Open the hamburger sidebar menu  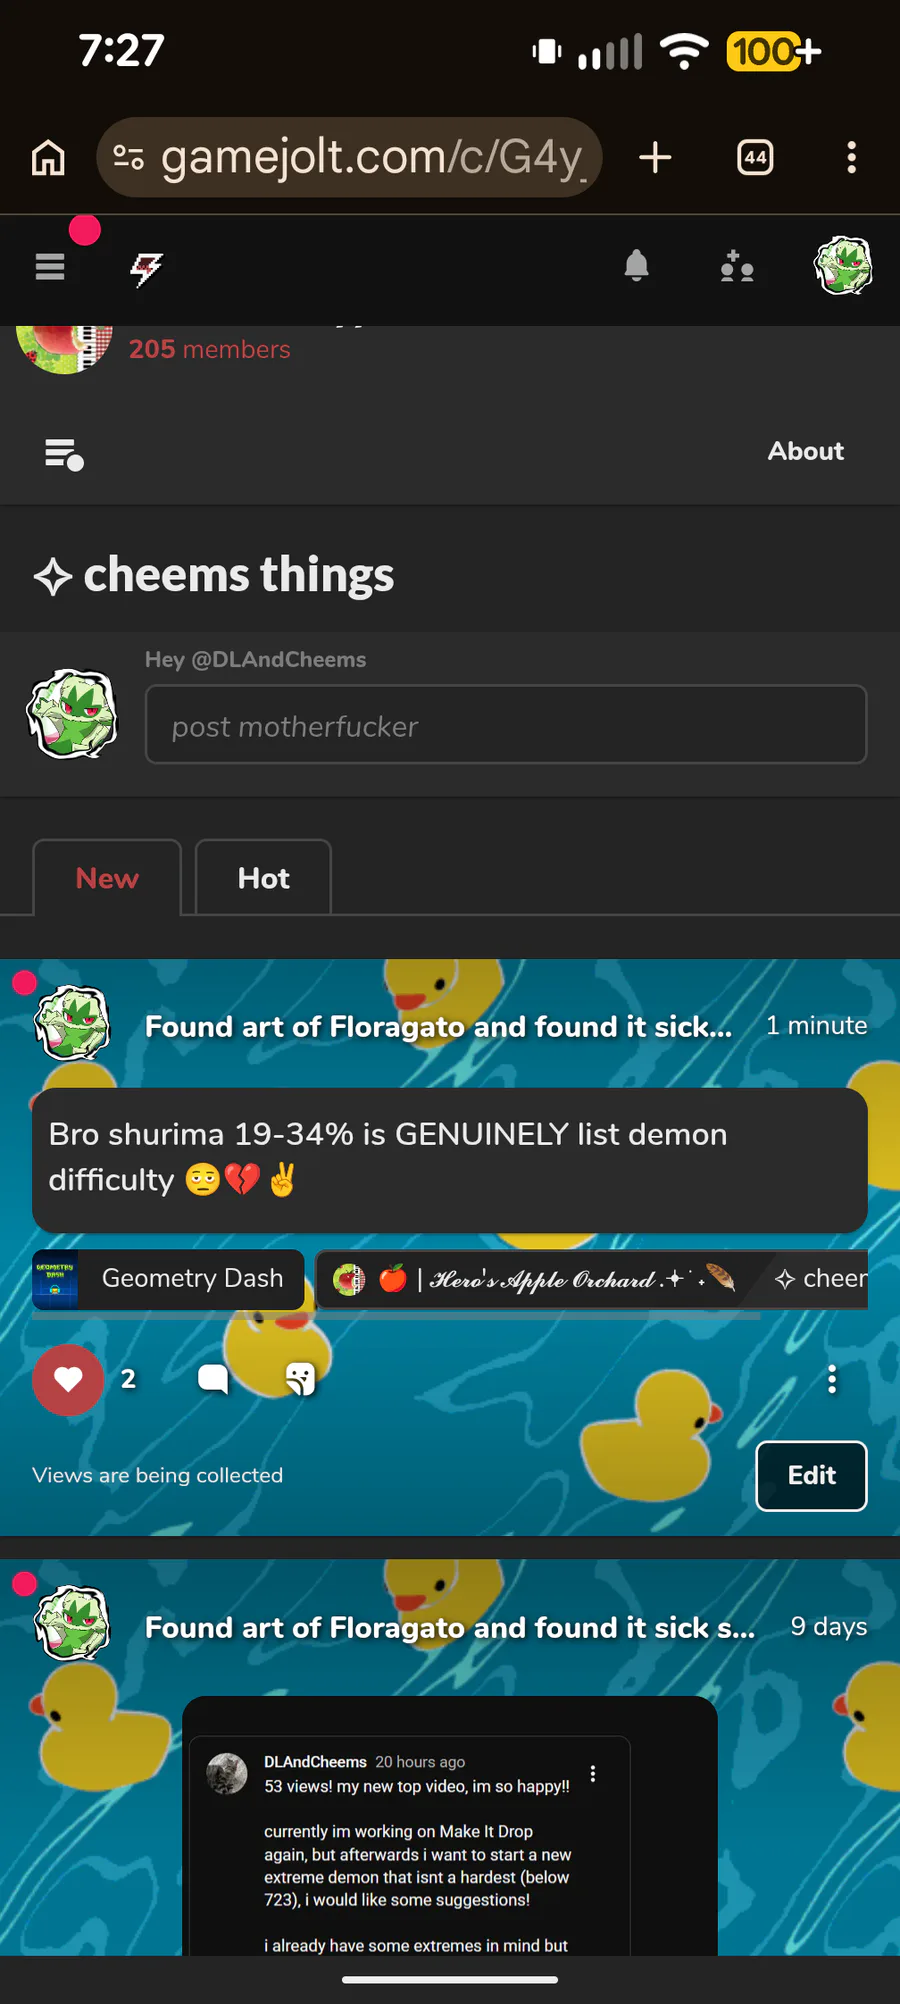point(50,267)
